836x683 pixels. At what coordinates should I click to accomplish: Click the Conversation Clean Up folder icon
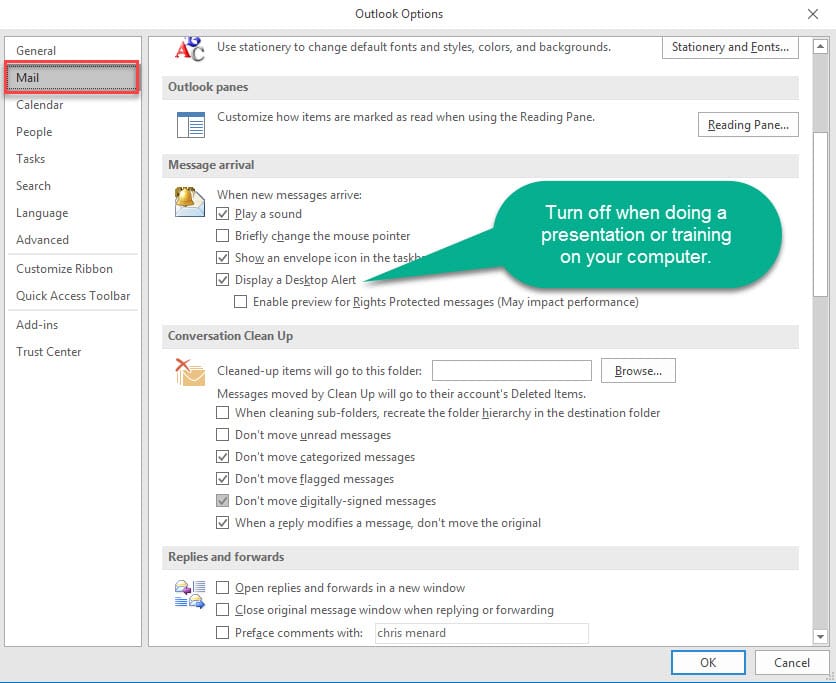[190, 371]
